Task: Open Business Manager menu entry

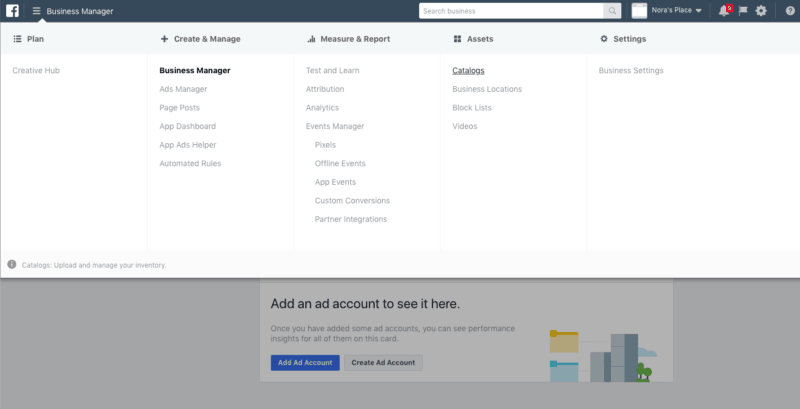Action: 195,70
